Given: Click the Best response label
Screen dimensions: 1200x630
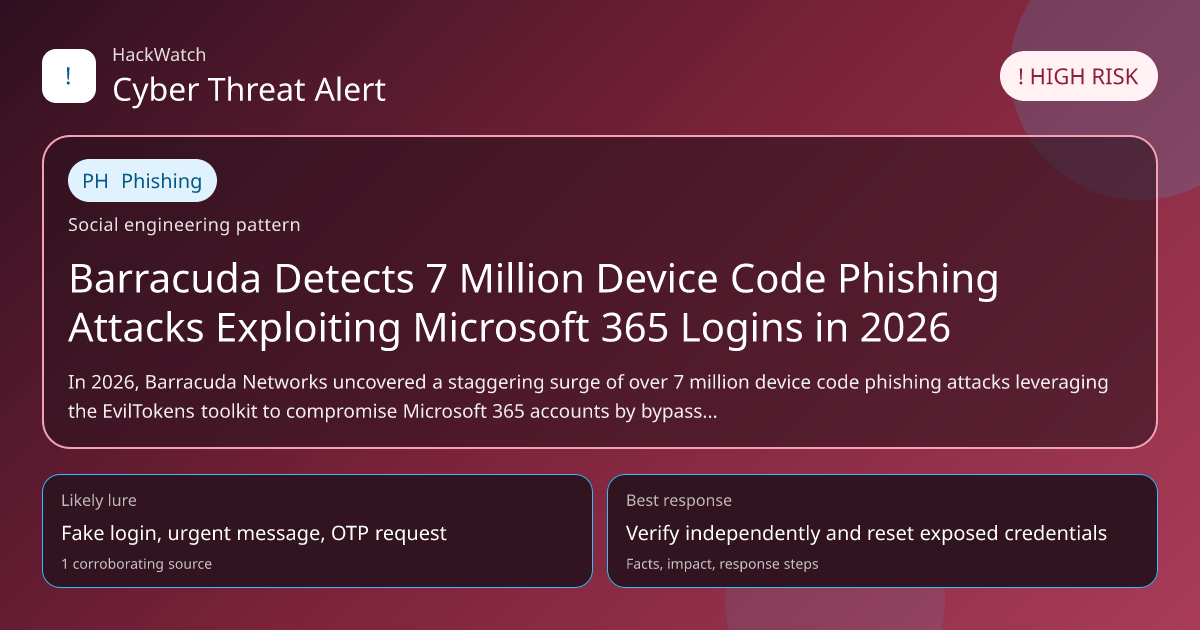Looking at the screenshot, I should point(679,500).
